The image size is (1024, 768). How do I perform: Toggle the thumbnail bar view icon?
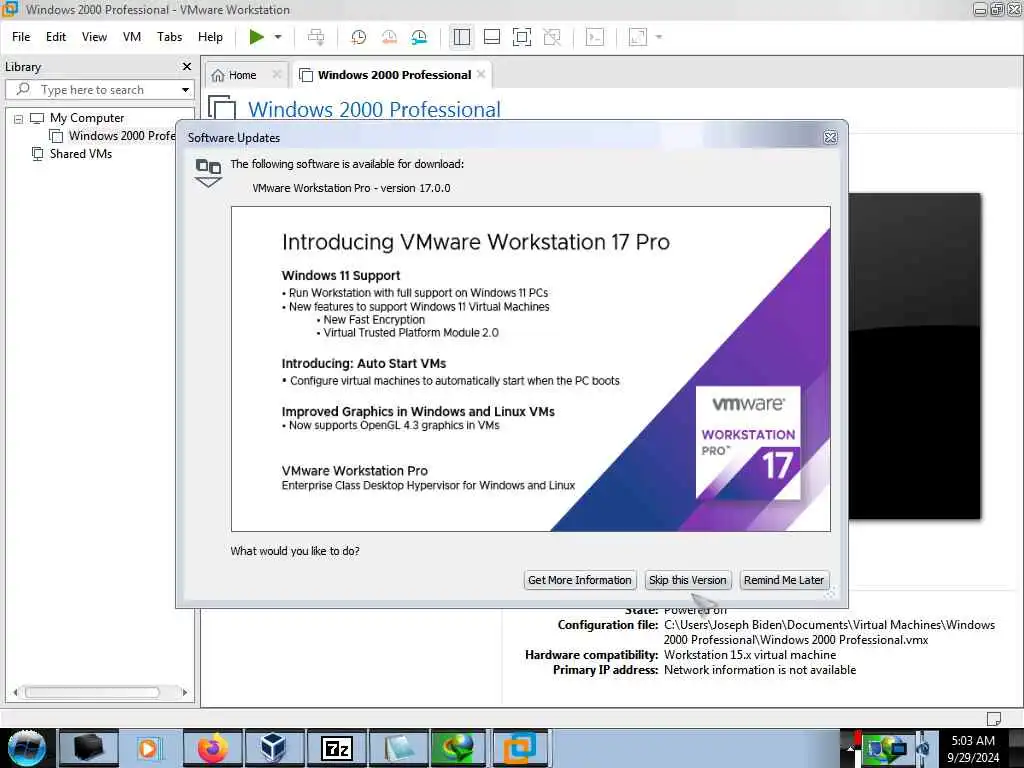(492, 37)
